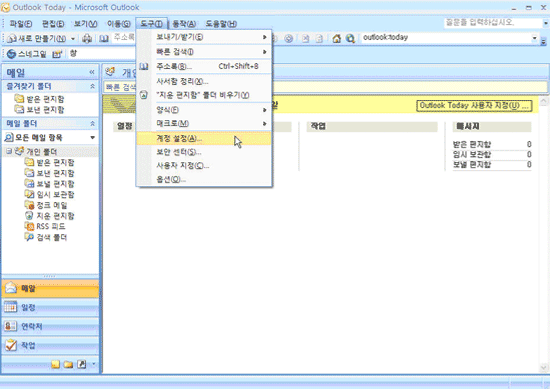Click the 새로 만들기 new item icon
Screen dimensions: 550x389
(12, 38)
